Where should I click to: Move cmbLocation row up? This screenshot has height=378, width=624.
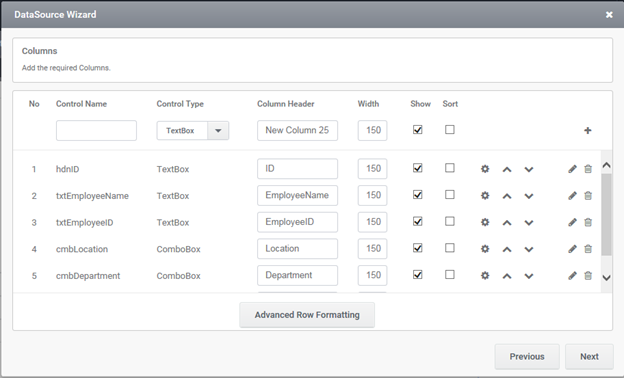pyautogui.click(x=507, y=249)
